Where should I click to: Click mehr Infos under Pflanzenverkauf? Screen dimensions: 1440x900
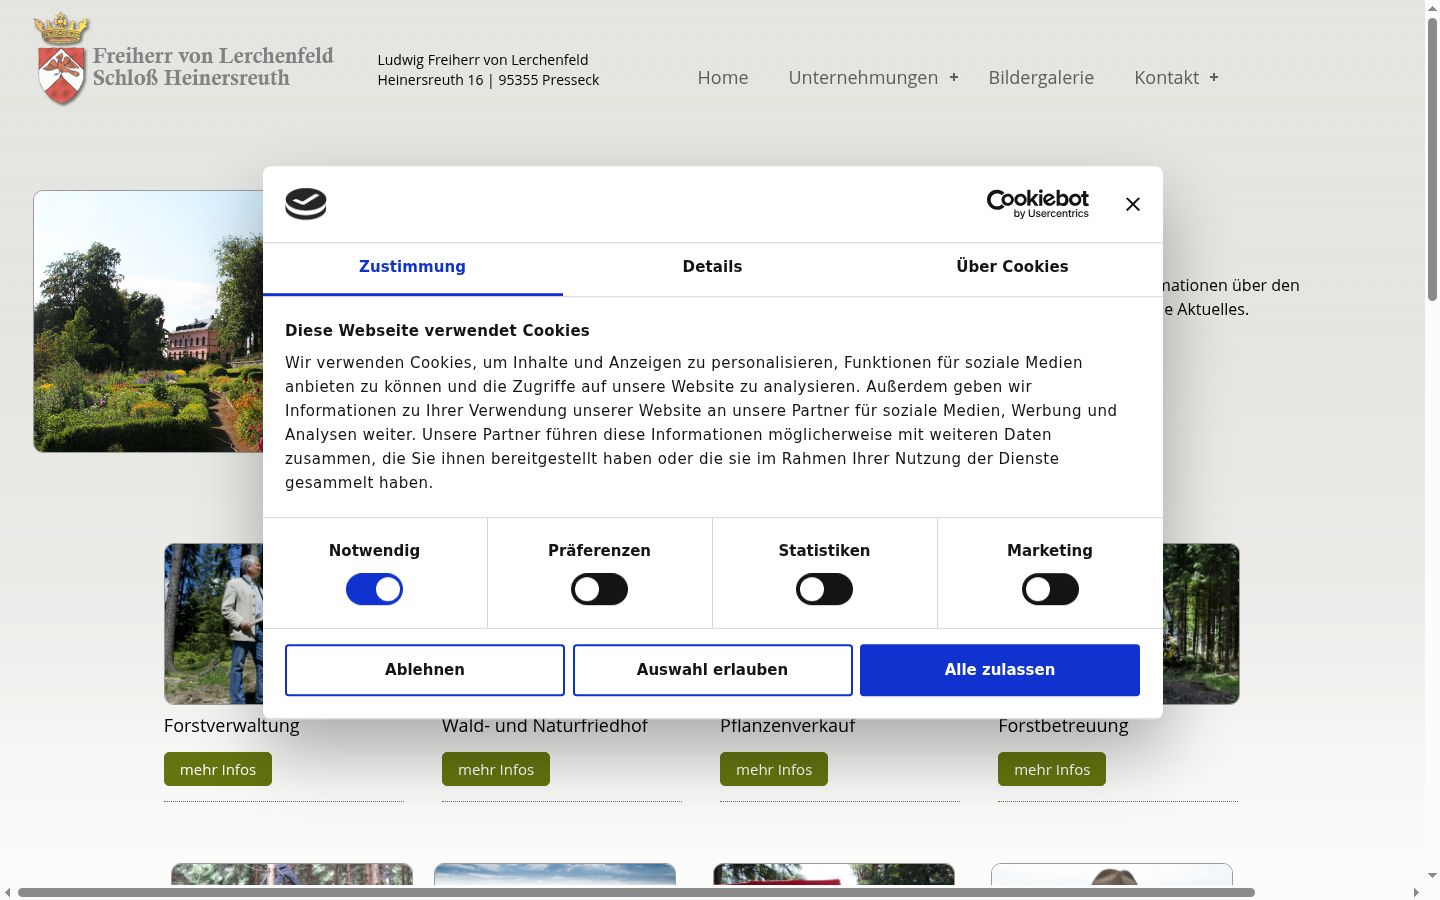point(774,769)
